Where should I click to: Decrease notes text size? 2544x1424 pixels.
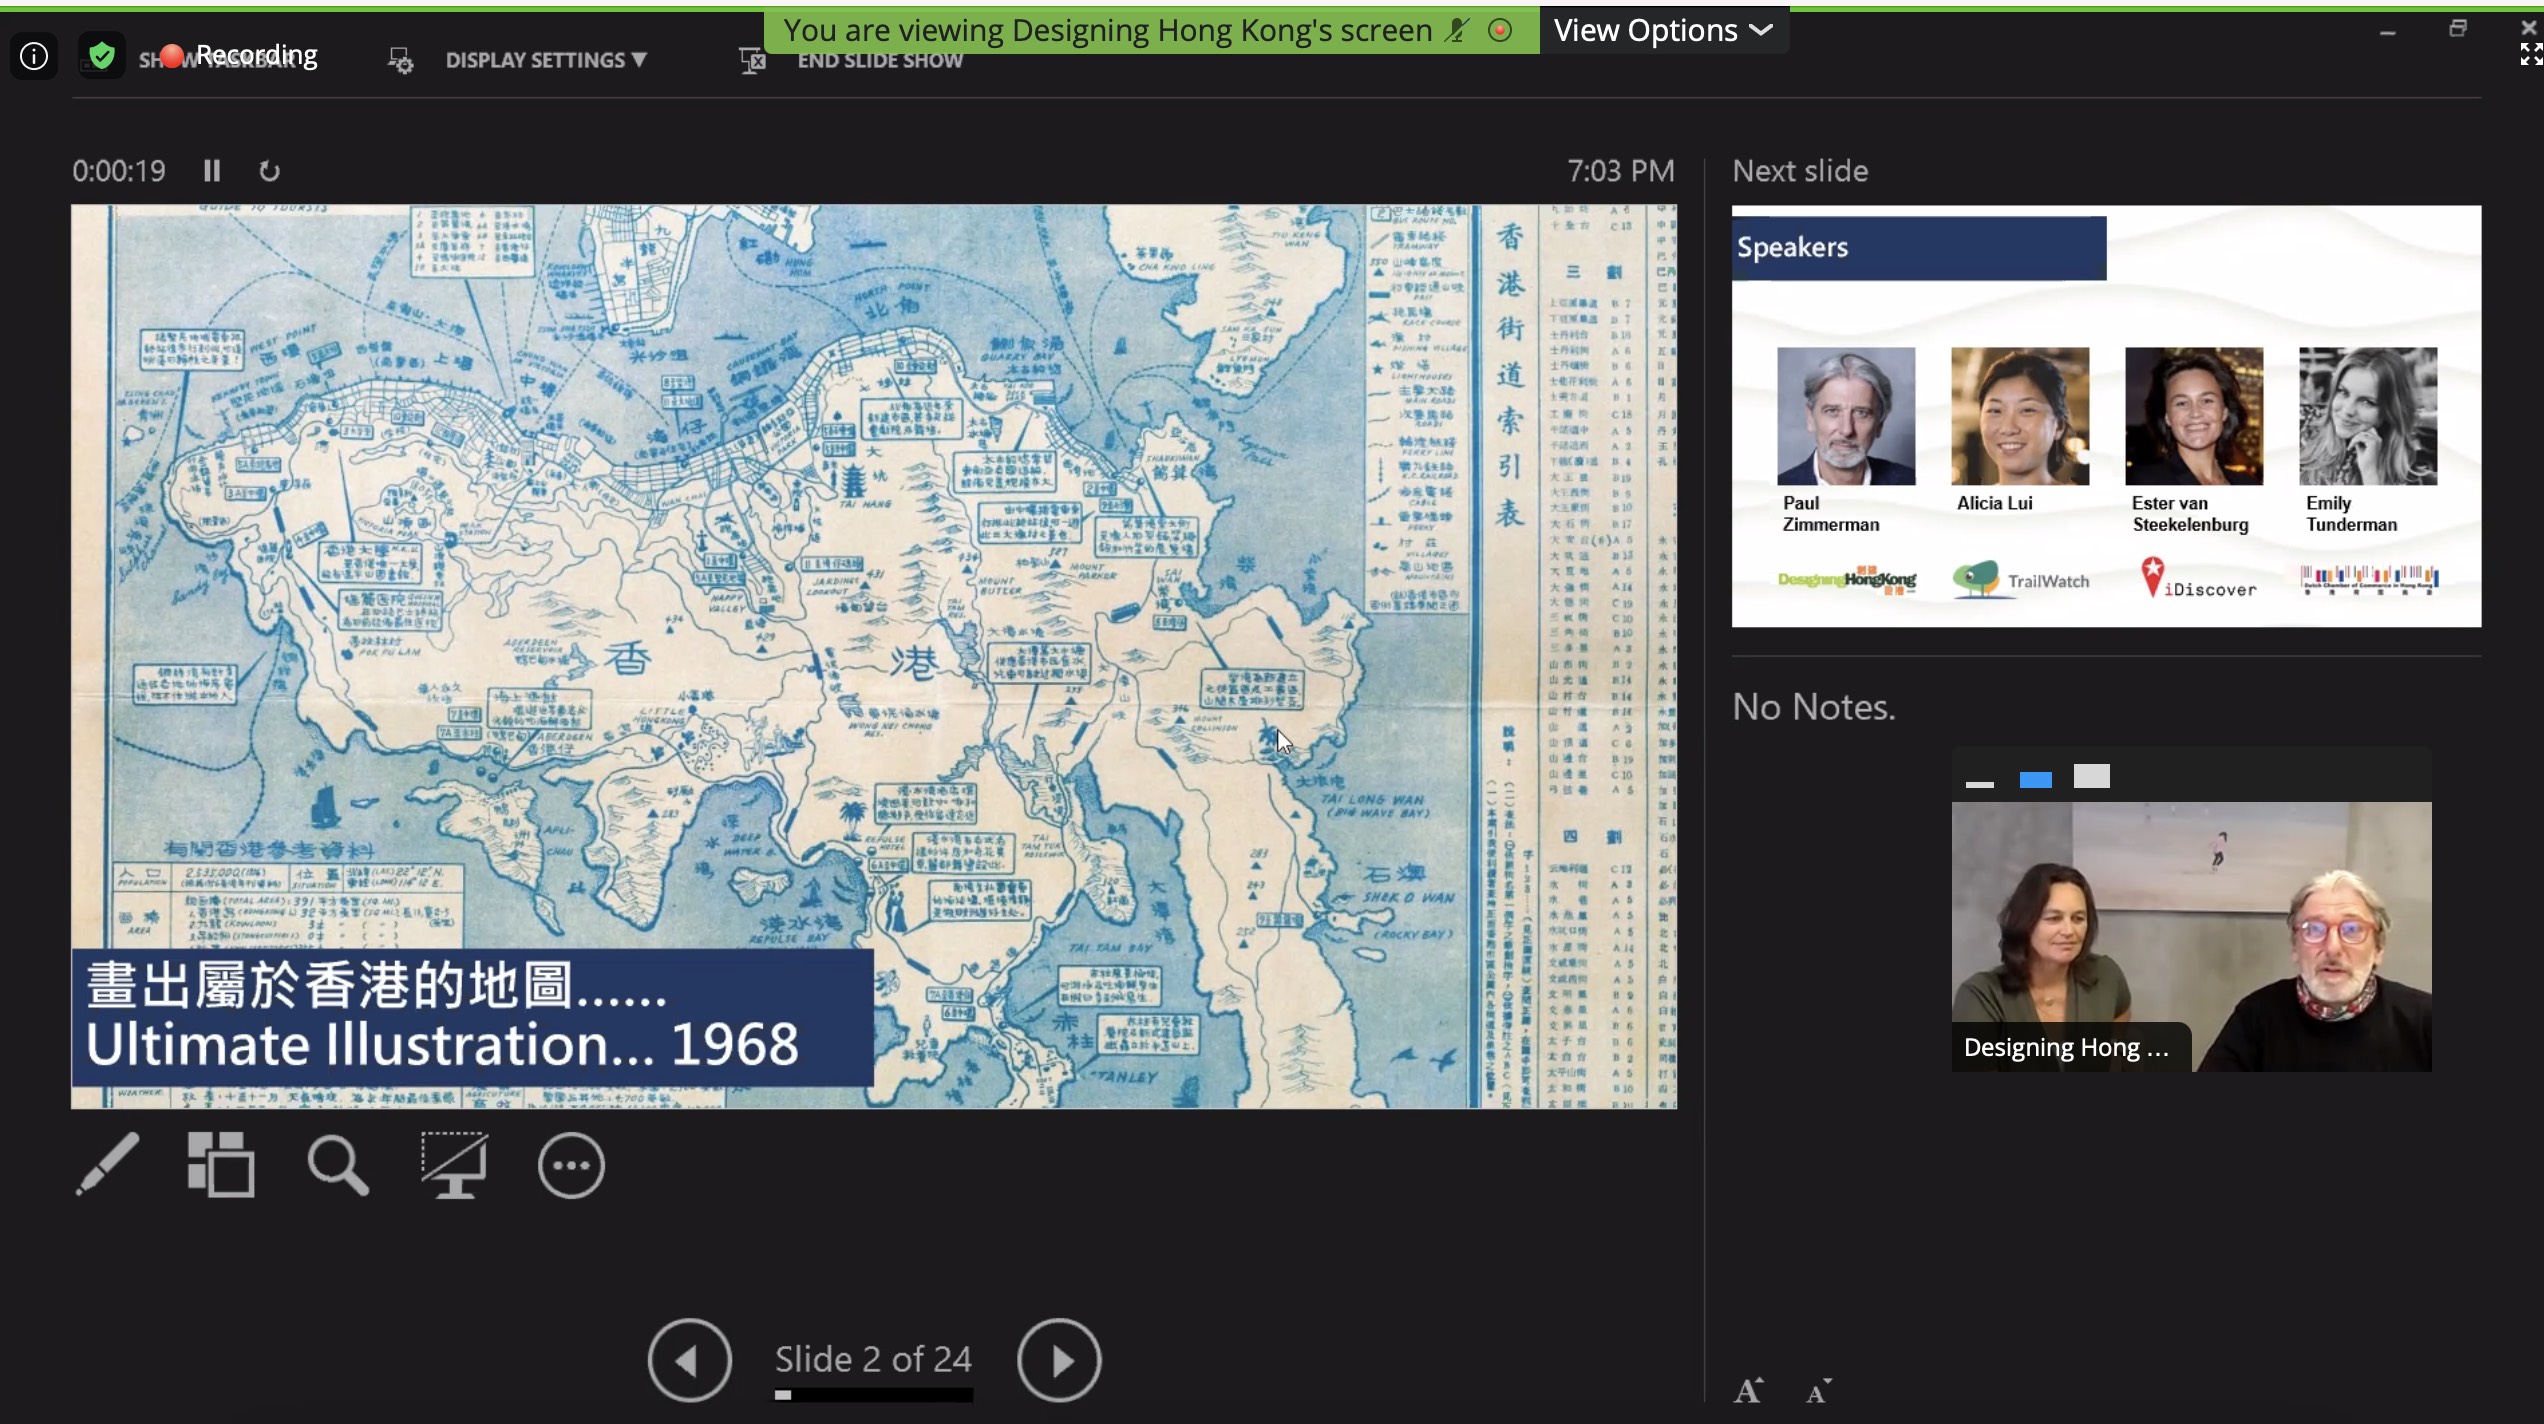pos(1819,1391)
